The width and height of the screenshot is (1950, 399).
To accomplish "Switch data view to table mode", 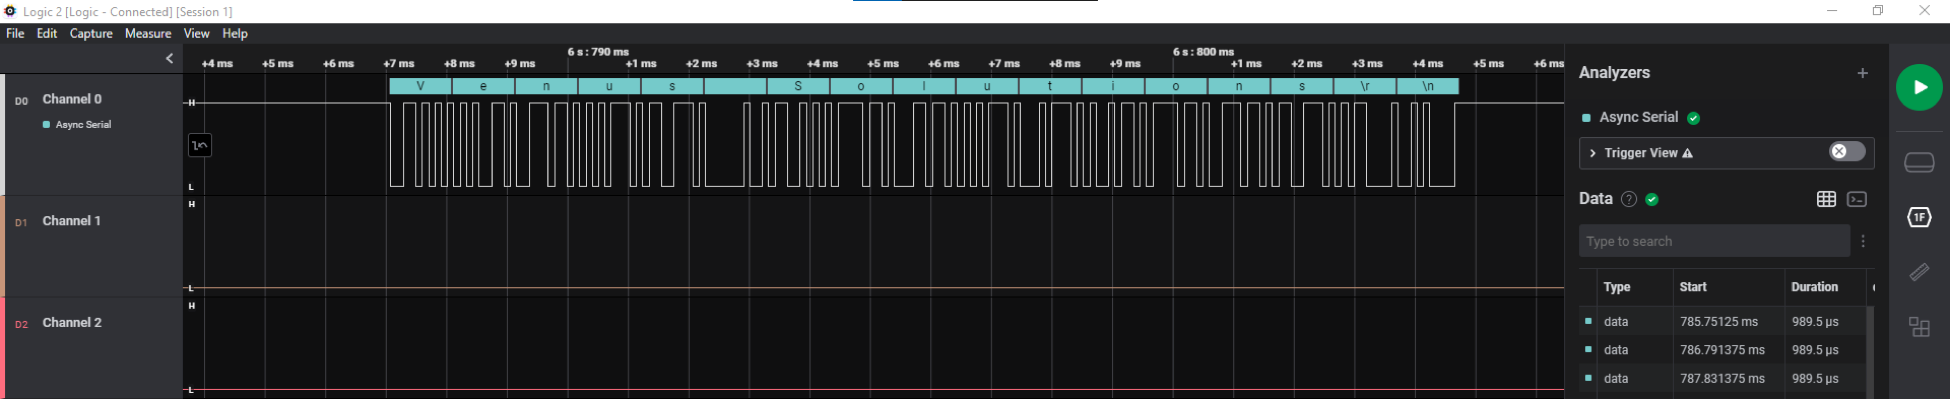I will click(x=1826, y=199).
